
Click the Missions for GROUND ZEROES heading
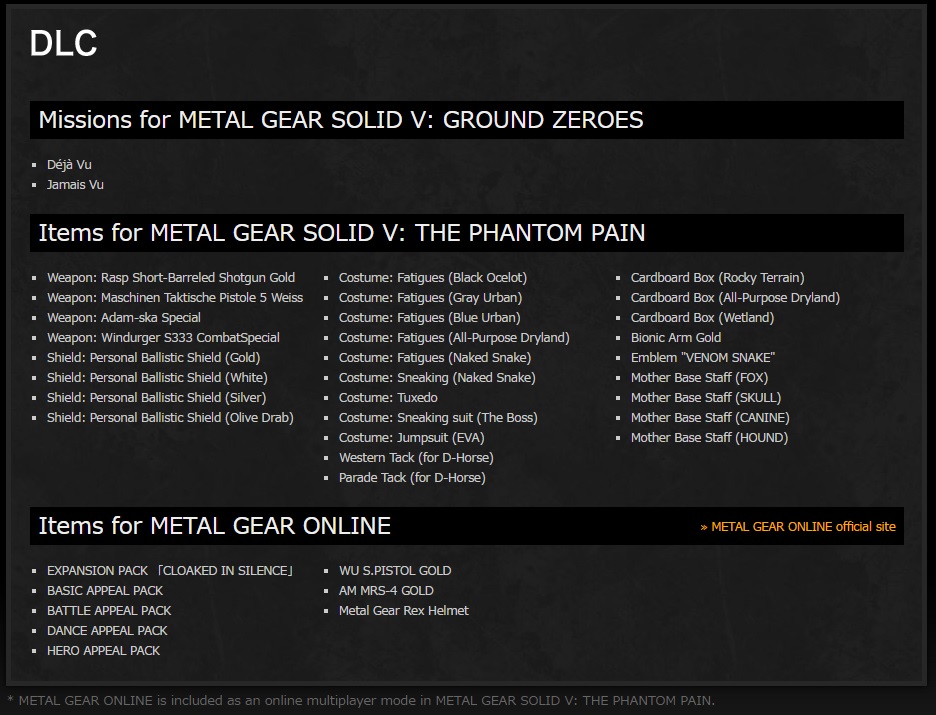[341, 120]
